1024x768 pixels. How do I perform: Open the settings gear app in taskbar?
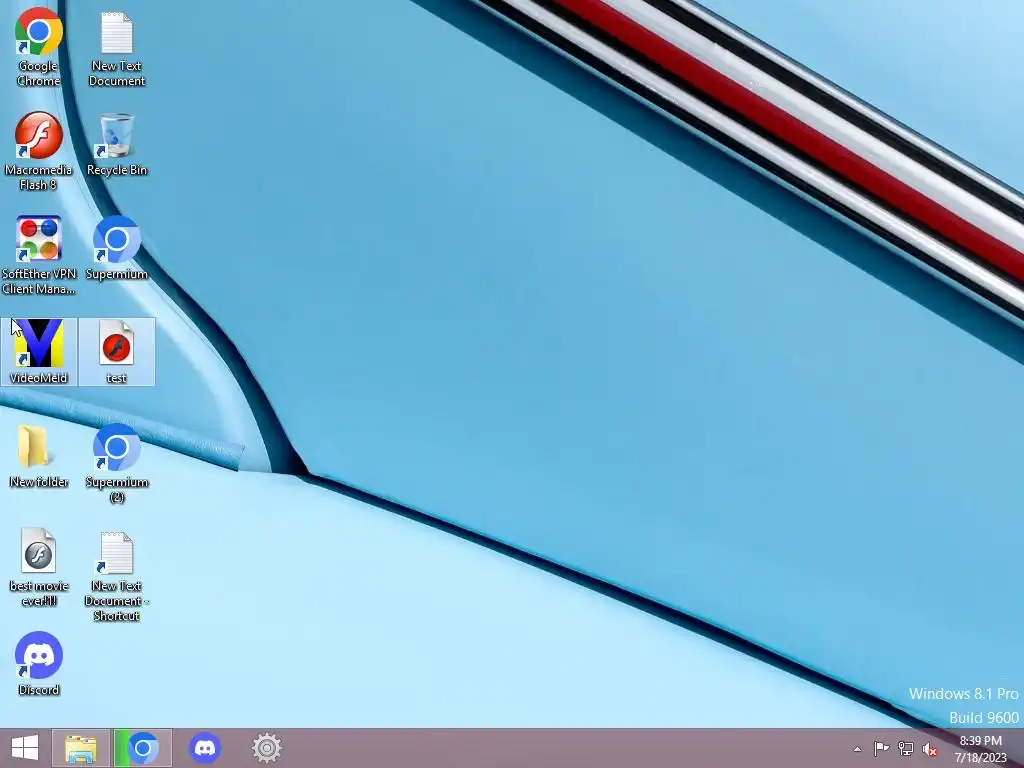click(266, 748)
